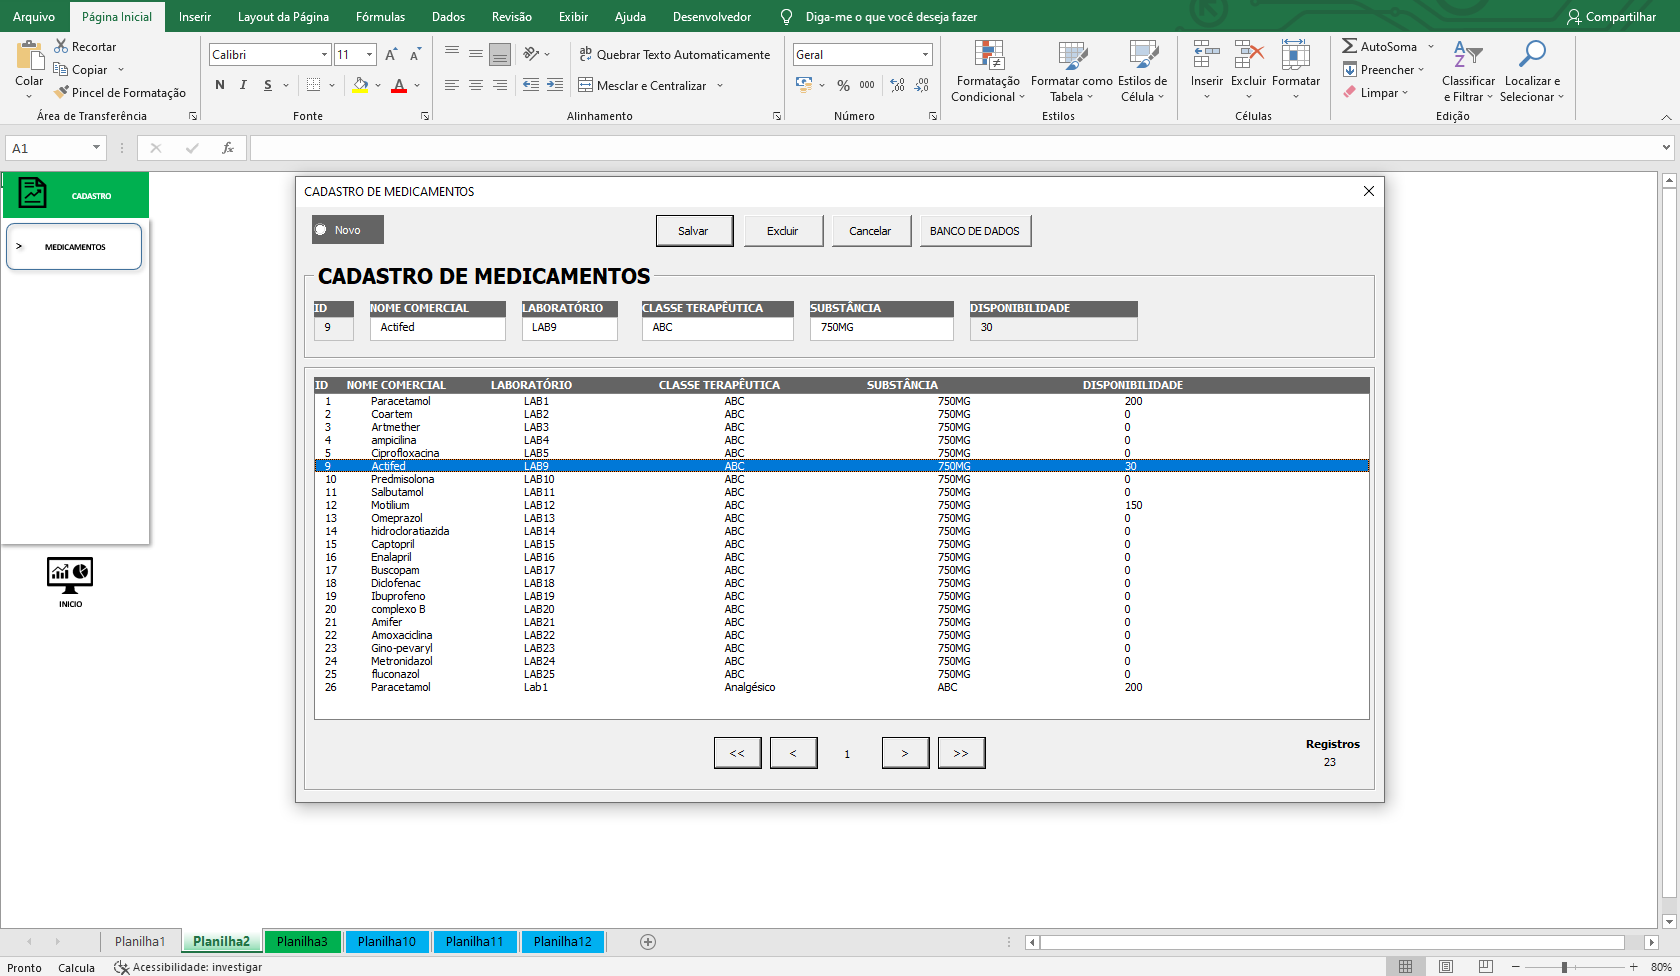Click the AutoSoma sigma icon
Viewport: 1680px width, 976px height.
(x=1350, y=46)
